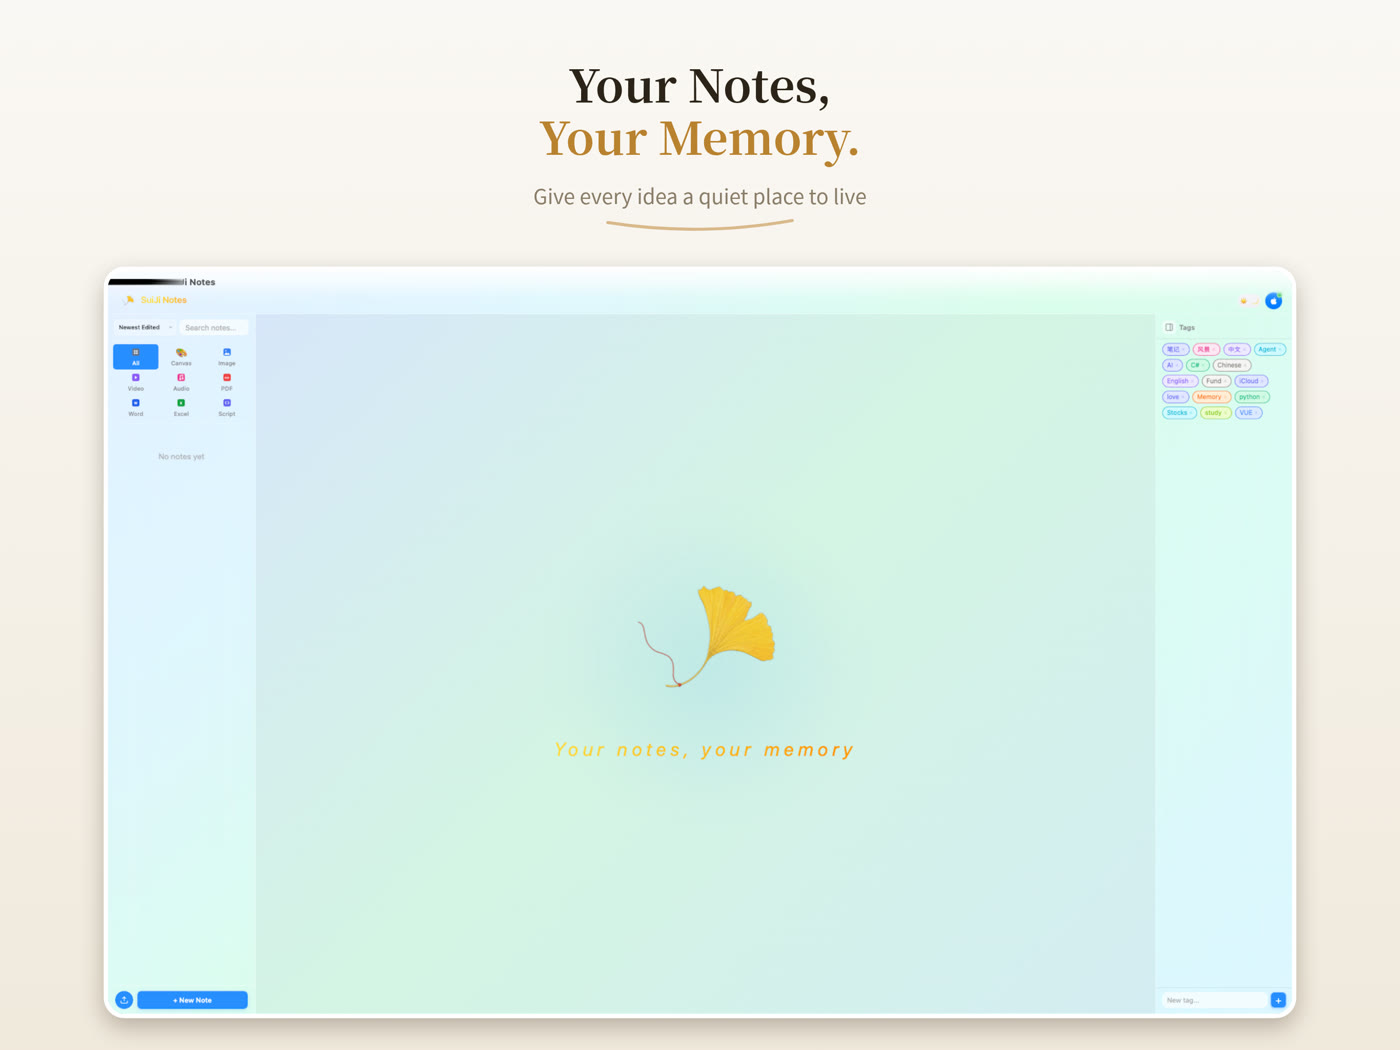Click the upload icon beside New Note
This screenshot has height=1050, width=1400.
click(124, 1000)
